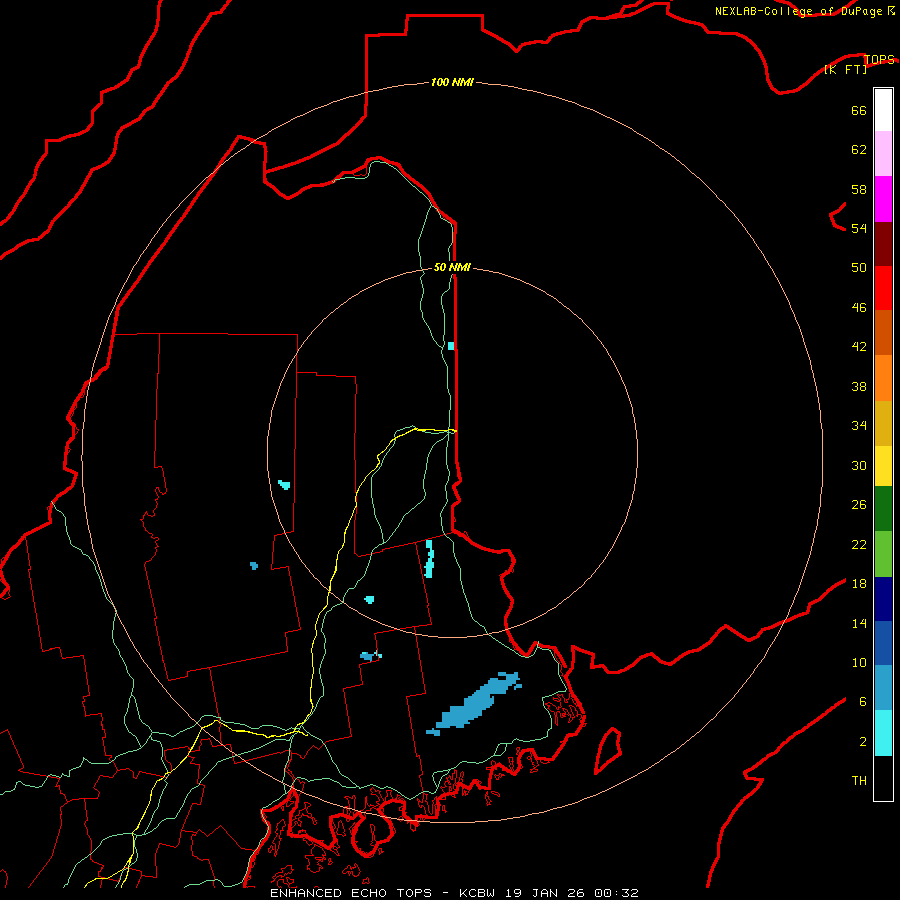This screenshot has width=900, height=900.
Task: Select the bright red legend swatch
Action: 883,288
